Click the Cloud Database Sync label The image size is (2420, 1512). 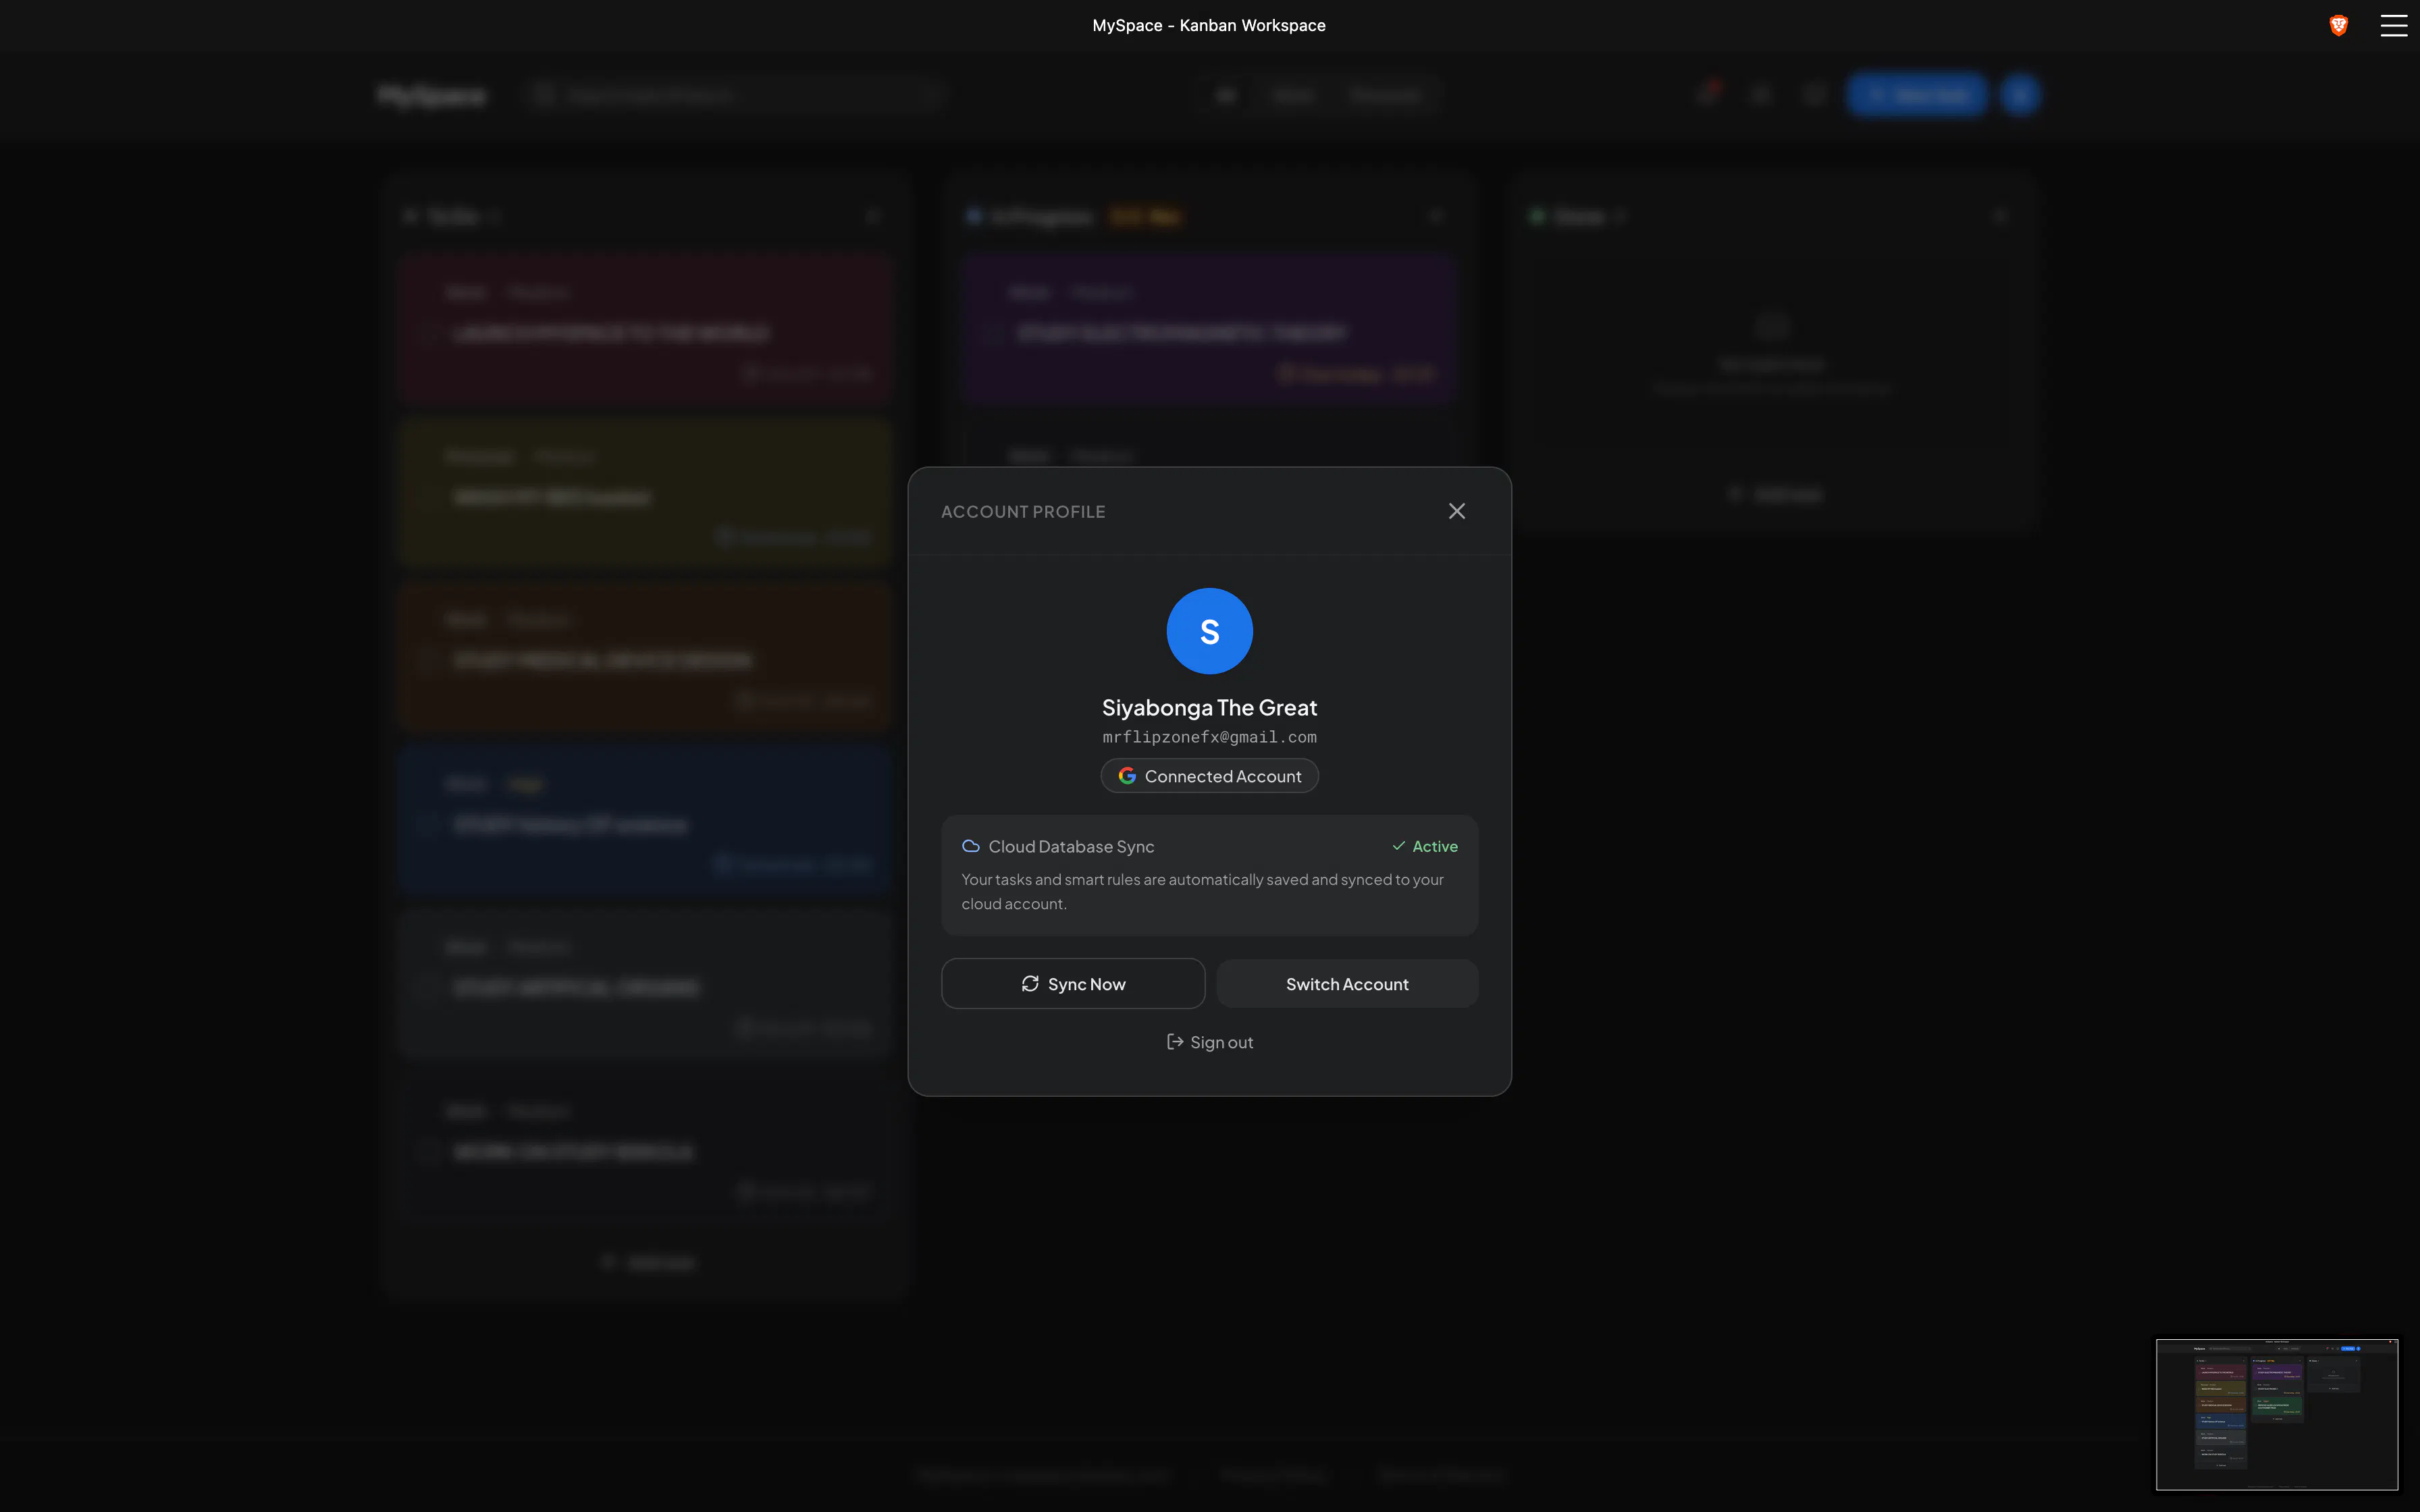(1071, 846)
